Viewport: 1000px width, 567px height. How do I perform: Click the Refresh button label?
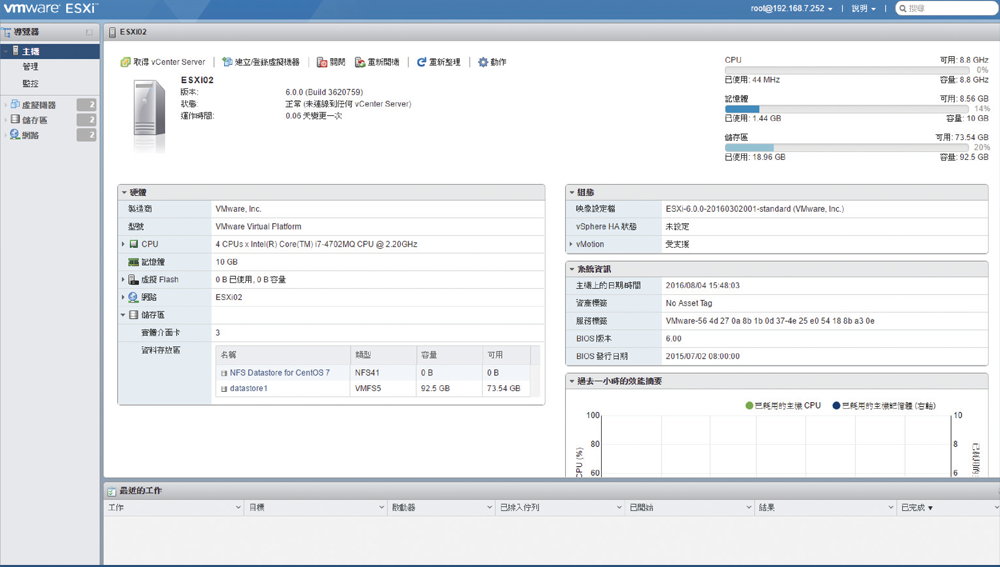[x=445, y=62]
